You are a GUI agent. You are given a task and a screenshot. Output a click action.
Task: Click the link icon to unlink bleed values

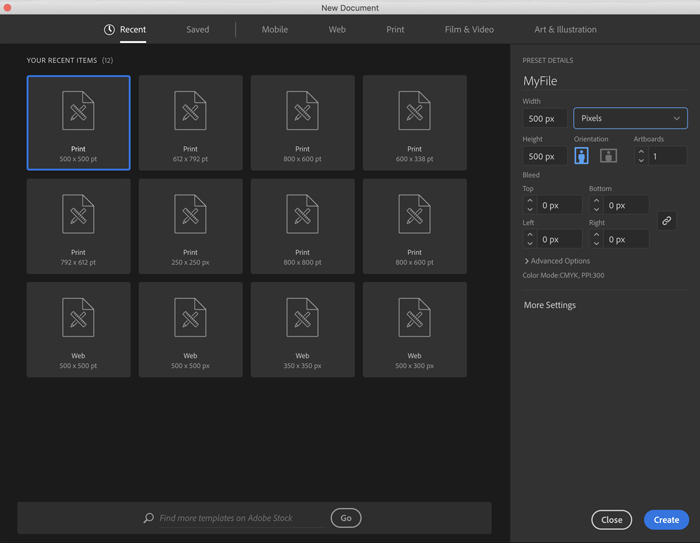coord(667,221)
